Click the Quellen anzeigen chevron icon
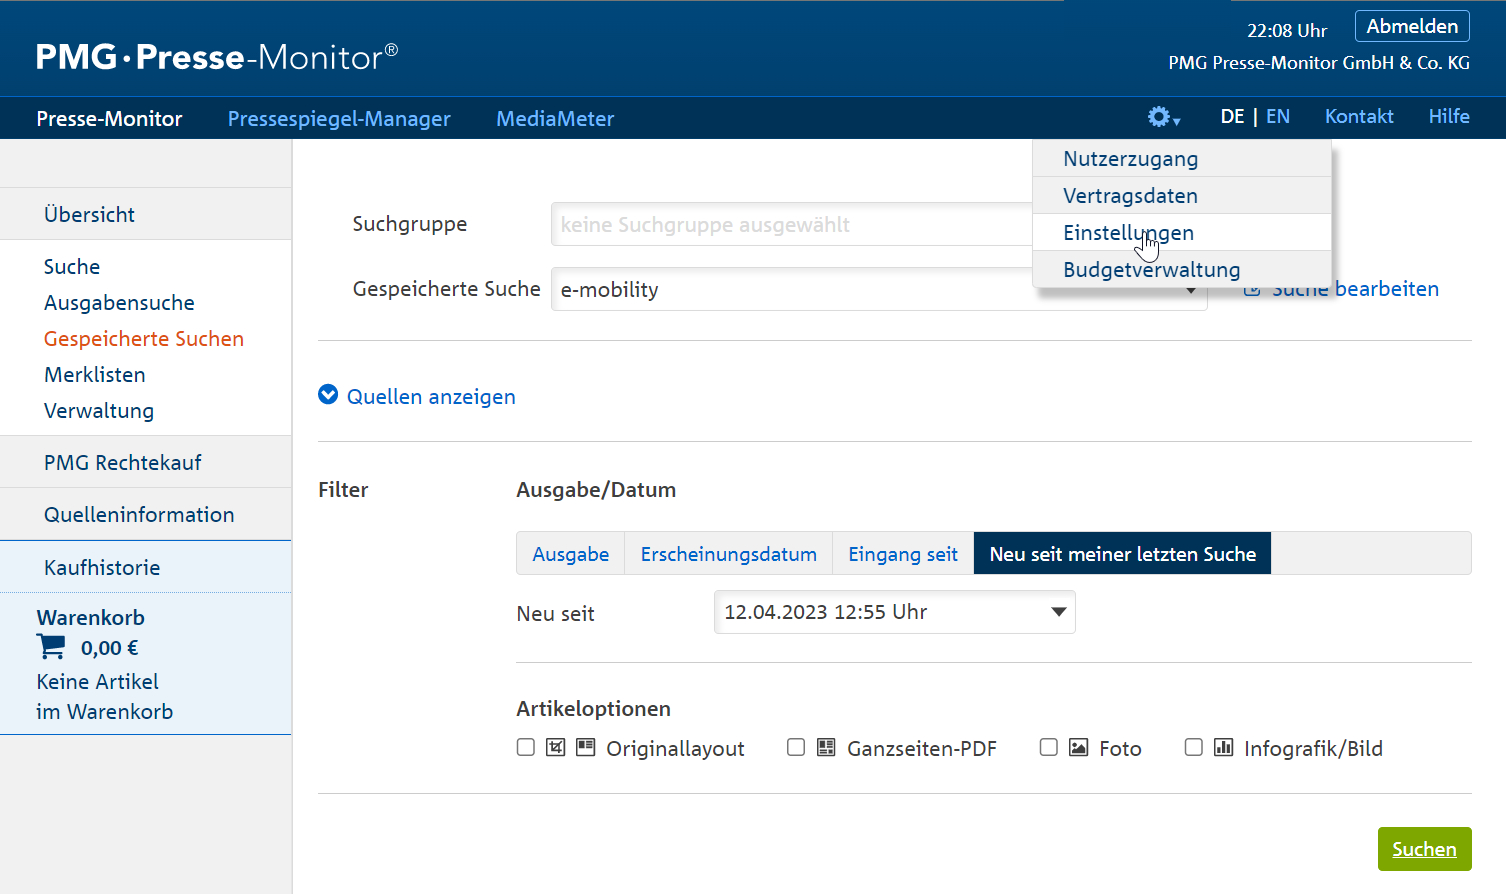The image size is (1506, 894). (x=328, y=395)
